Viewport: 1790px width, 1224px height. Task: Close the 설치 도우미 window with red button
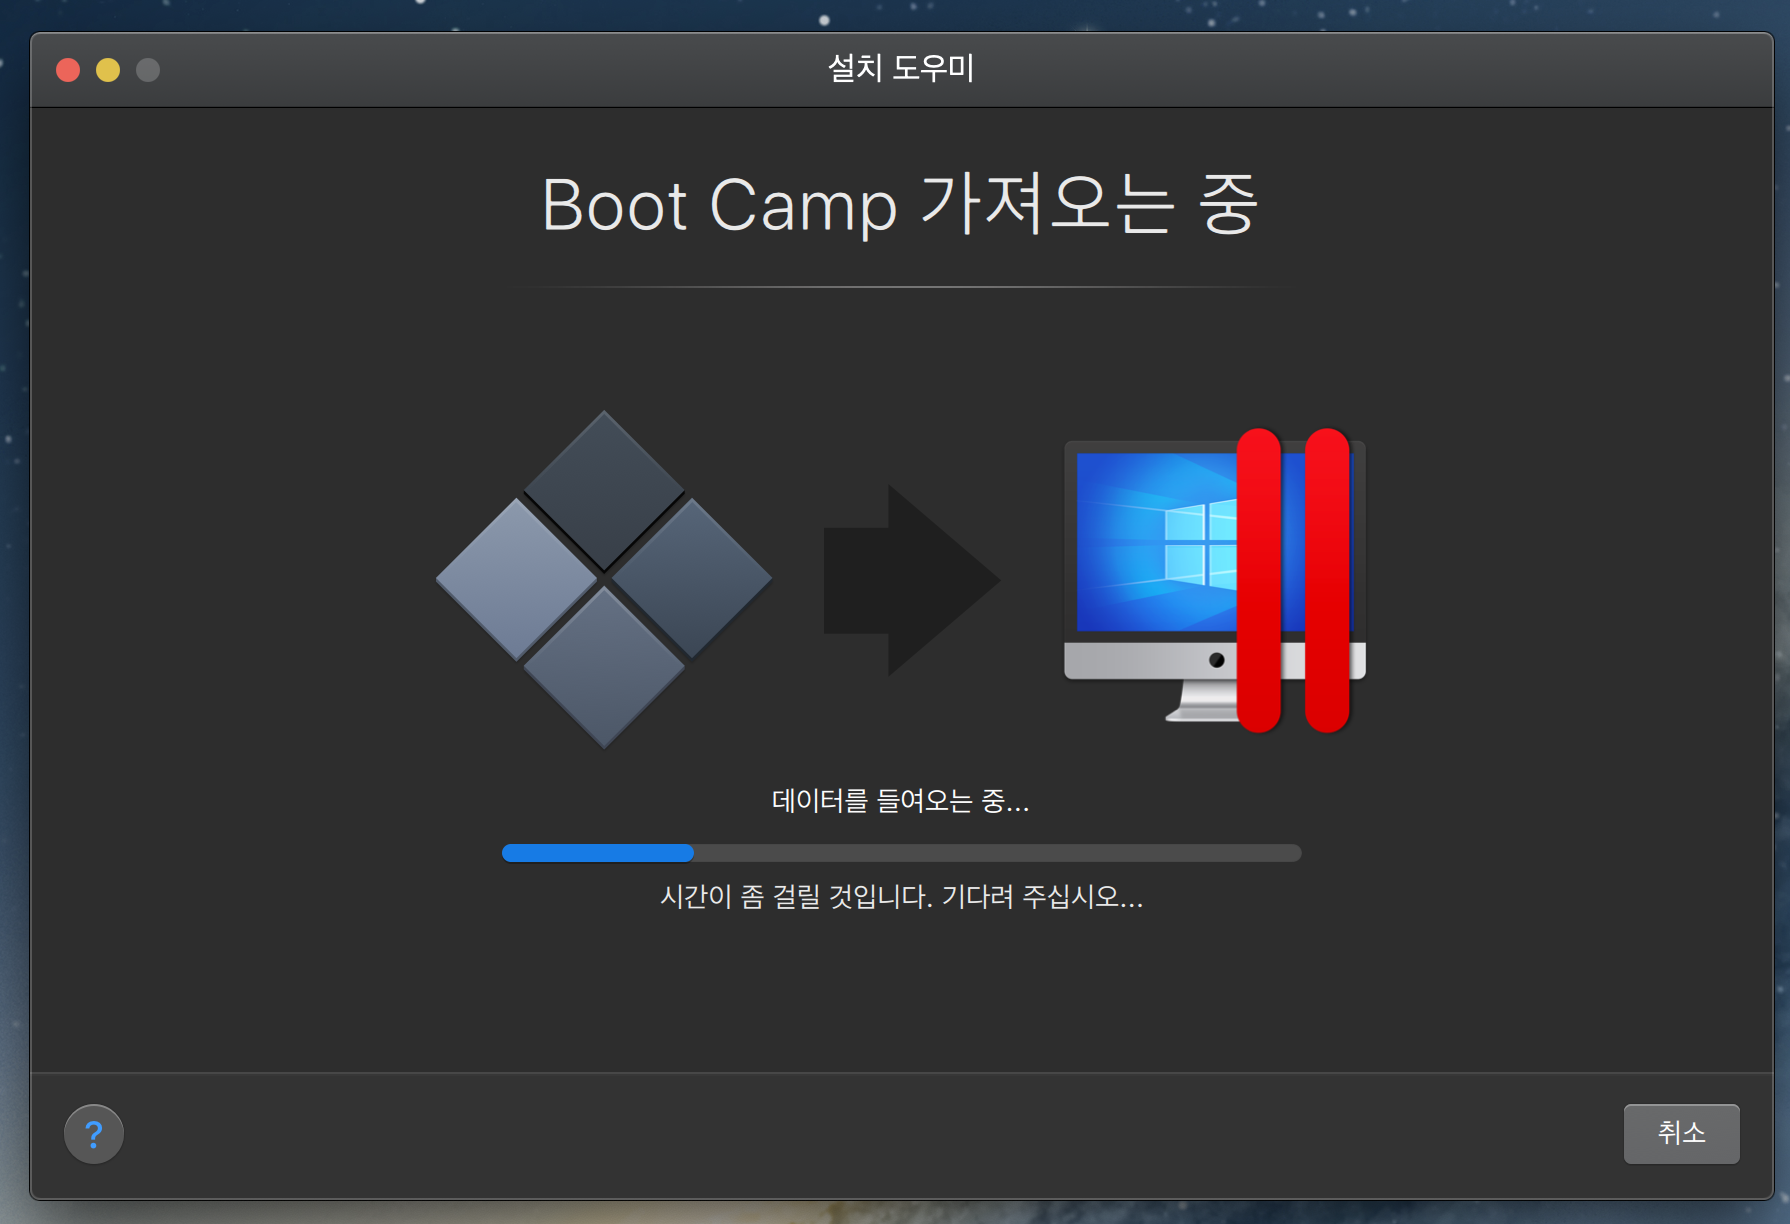pyautogui.click(x=68, y=70)
